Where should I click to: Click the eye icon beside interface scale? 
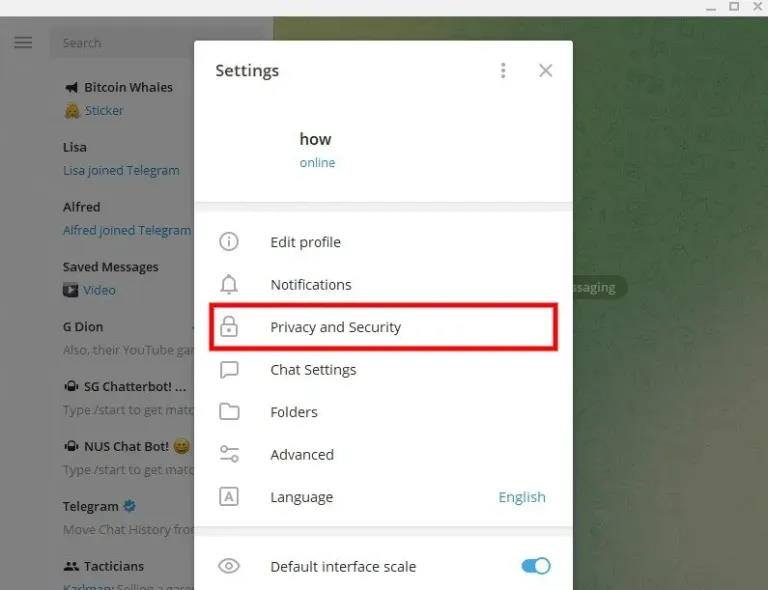(229, 566)
